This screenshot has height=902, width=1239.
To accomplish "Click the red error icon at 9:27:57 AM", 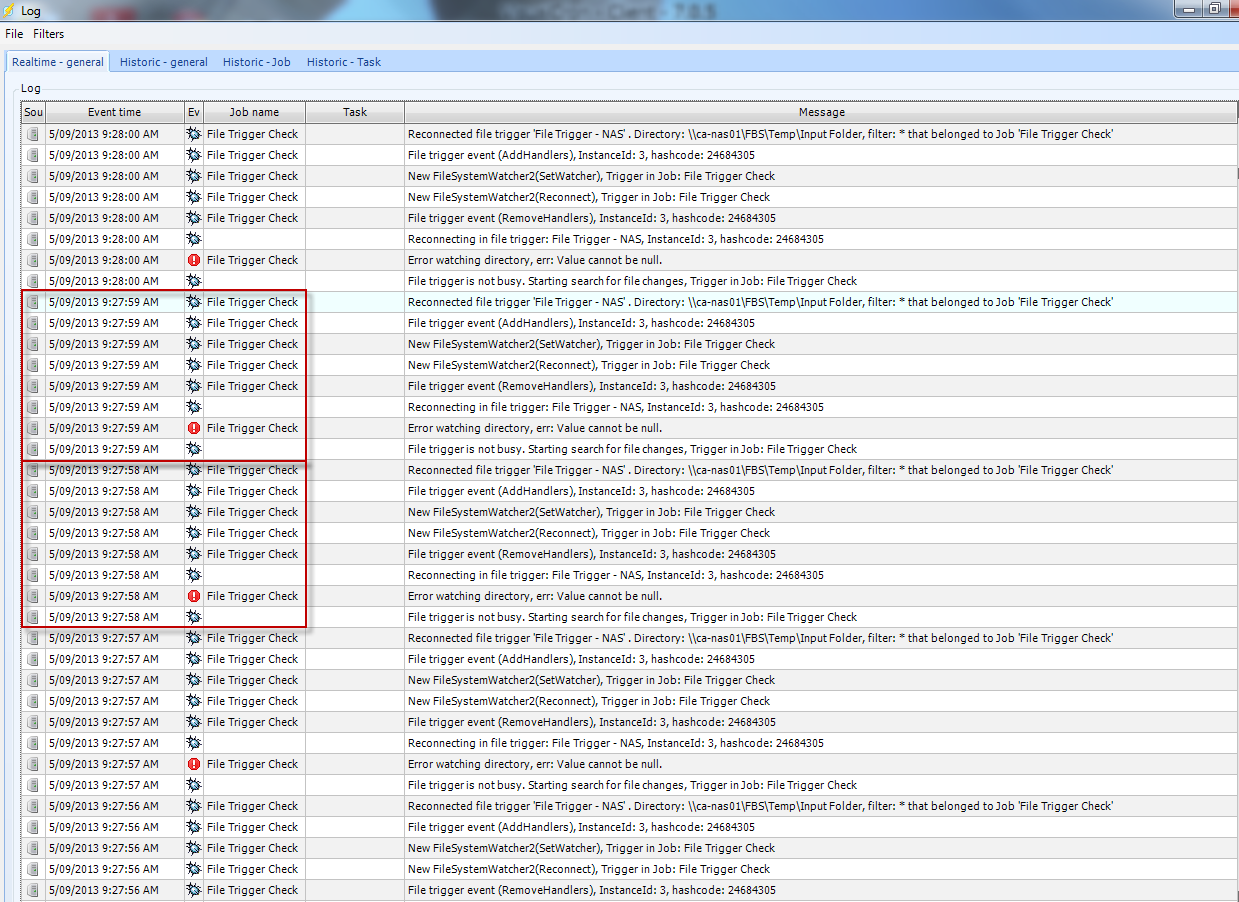I will [194, 764].
